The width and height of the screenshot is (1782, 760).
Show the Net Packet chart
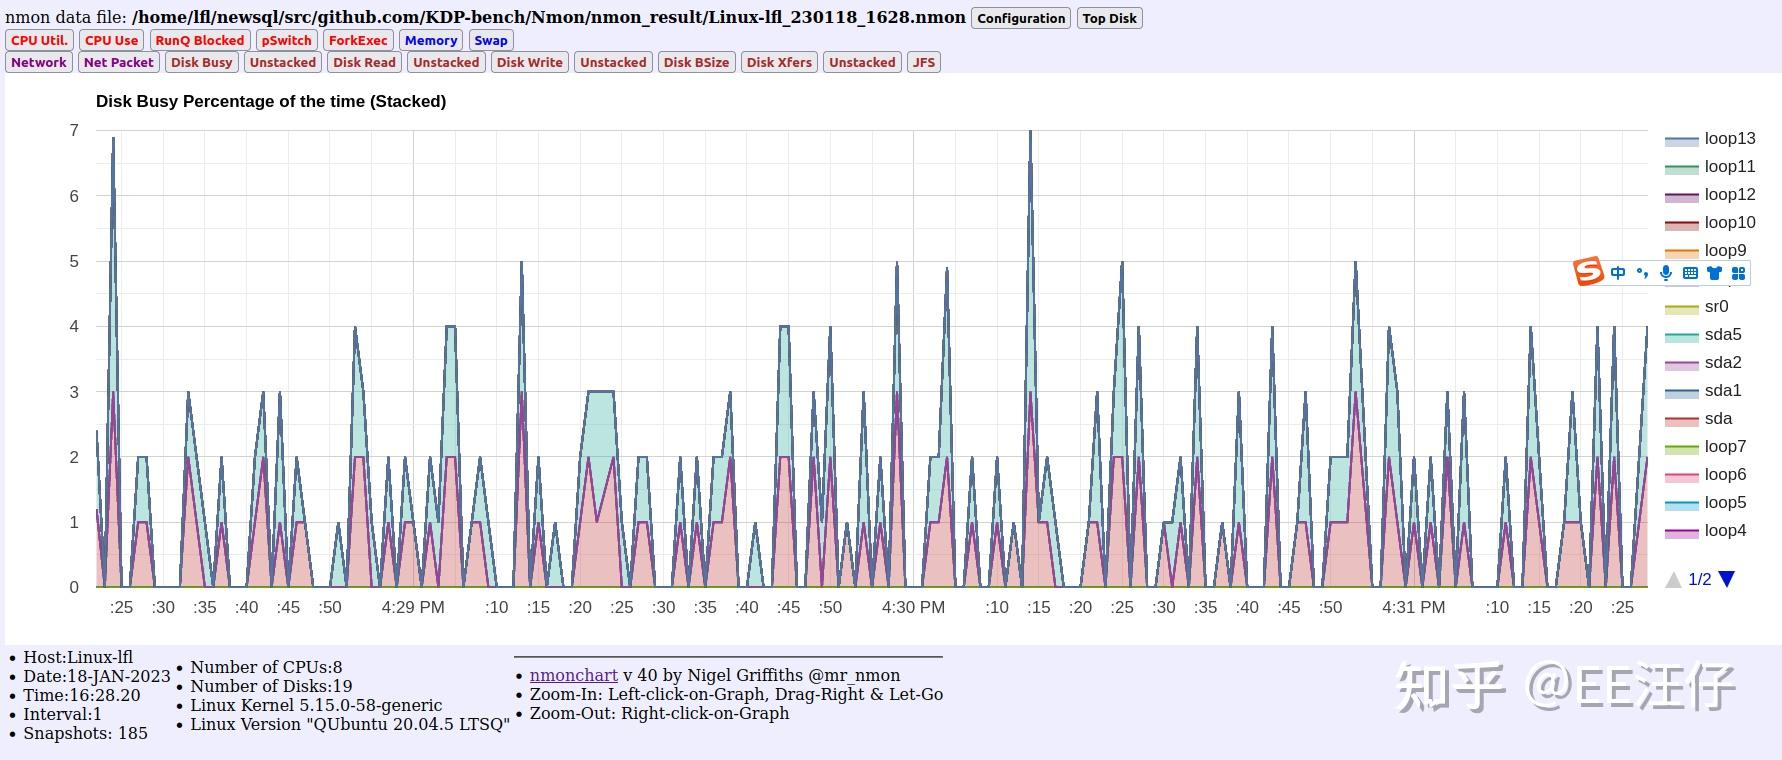[x=119, y=62]
